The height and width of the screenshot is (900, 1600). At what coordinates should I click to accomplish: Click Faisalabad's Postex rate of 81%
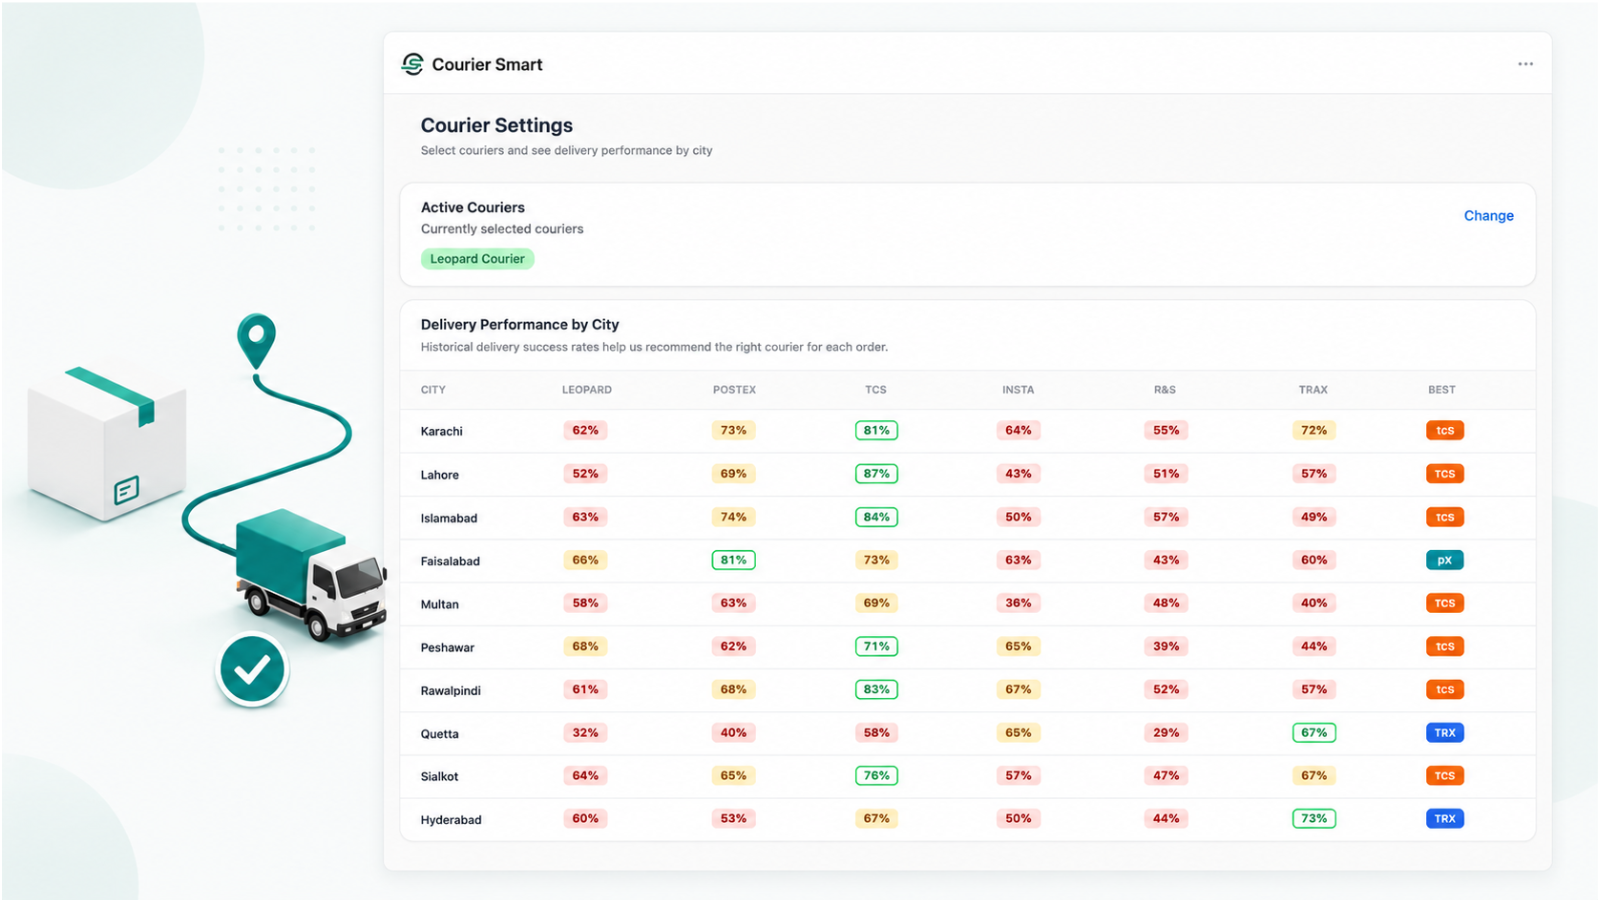click(733, 560)
